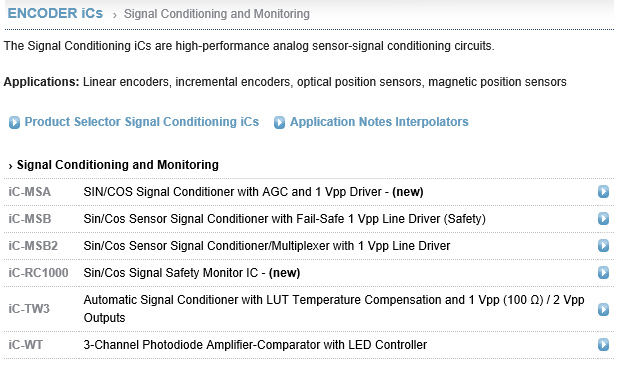The height and width of the screenshot is (383, 619).
Task: Select iC-WT product name
Action: pyautogui.click(x=26, y=345)
